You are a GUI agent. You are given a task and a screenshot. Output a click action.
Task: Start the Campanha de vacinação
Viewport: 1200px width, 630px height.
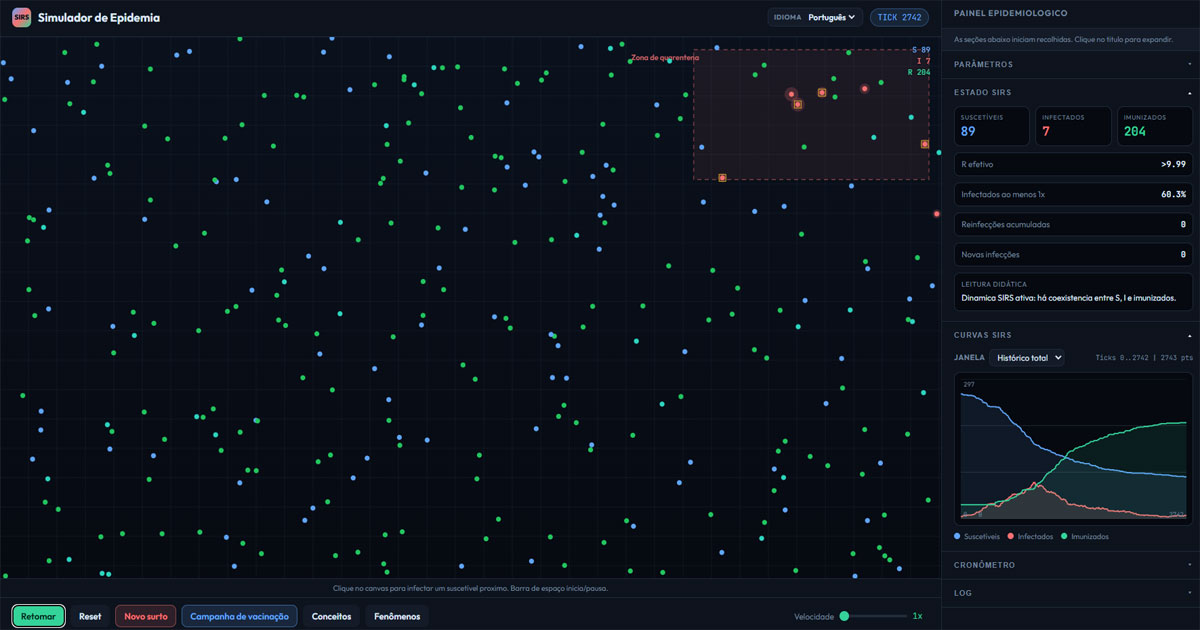coord(239,616)
